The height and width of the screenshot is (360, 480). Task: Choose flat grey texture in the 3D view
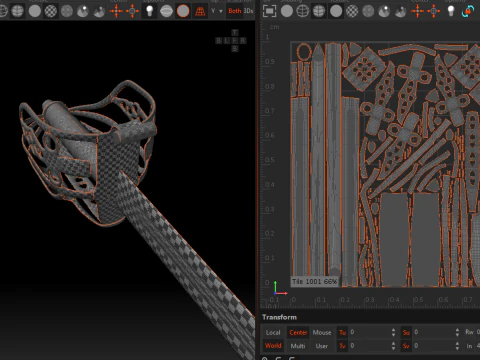35,11
